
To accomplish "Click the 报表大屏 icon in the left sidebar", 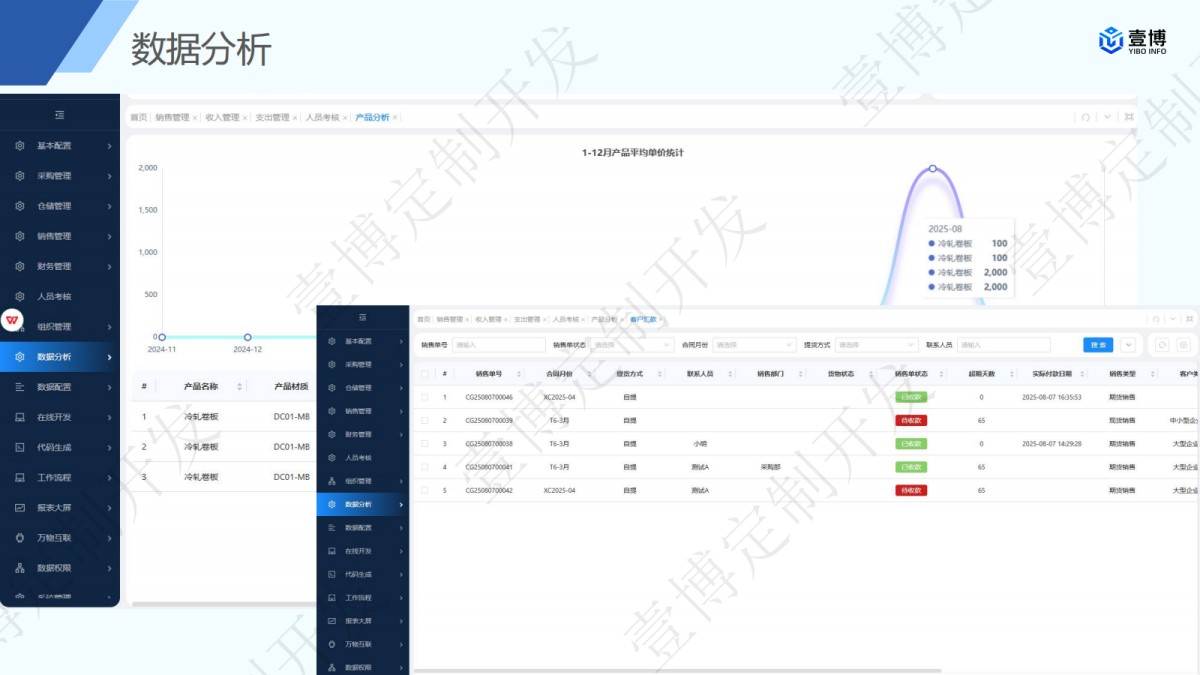I will 20,507.
